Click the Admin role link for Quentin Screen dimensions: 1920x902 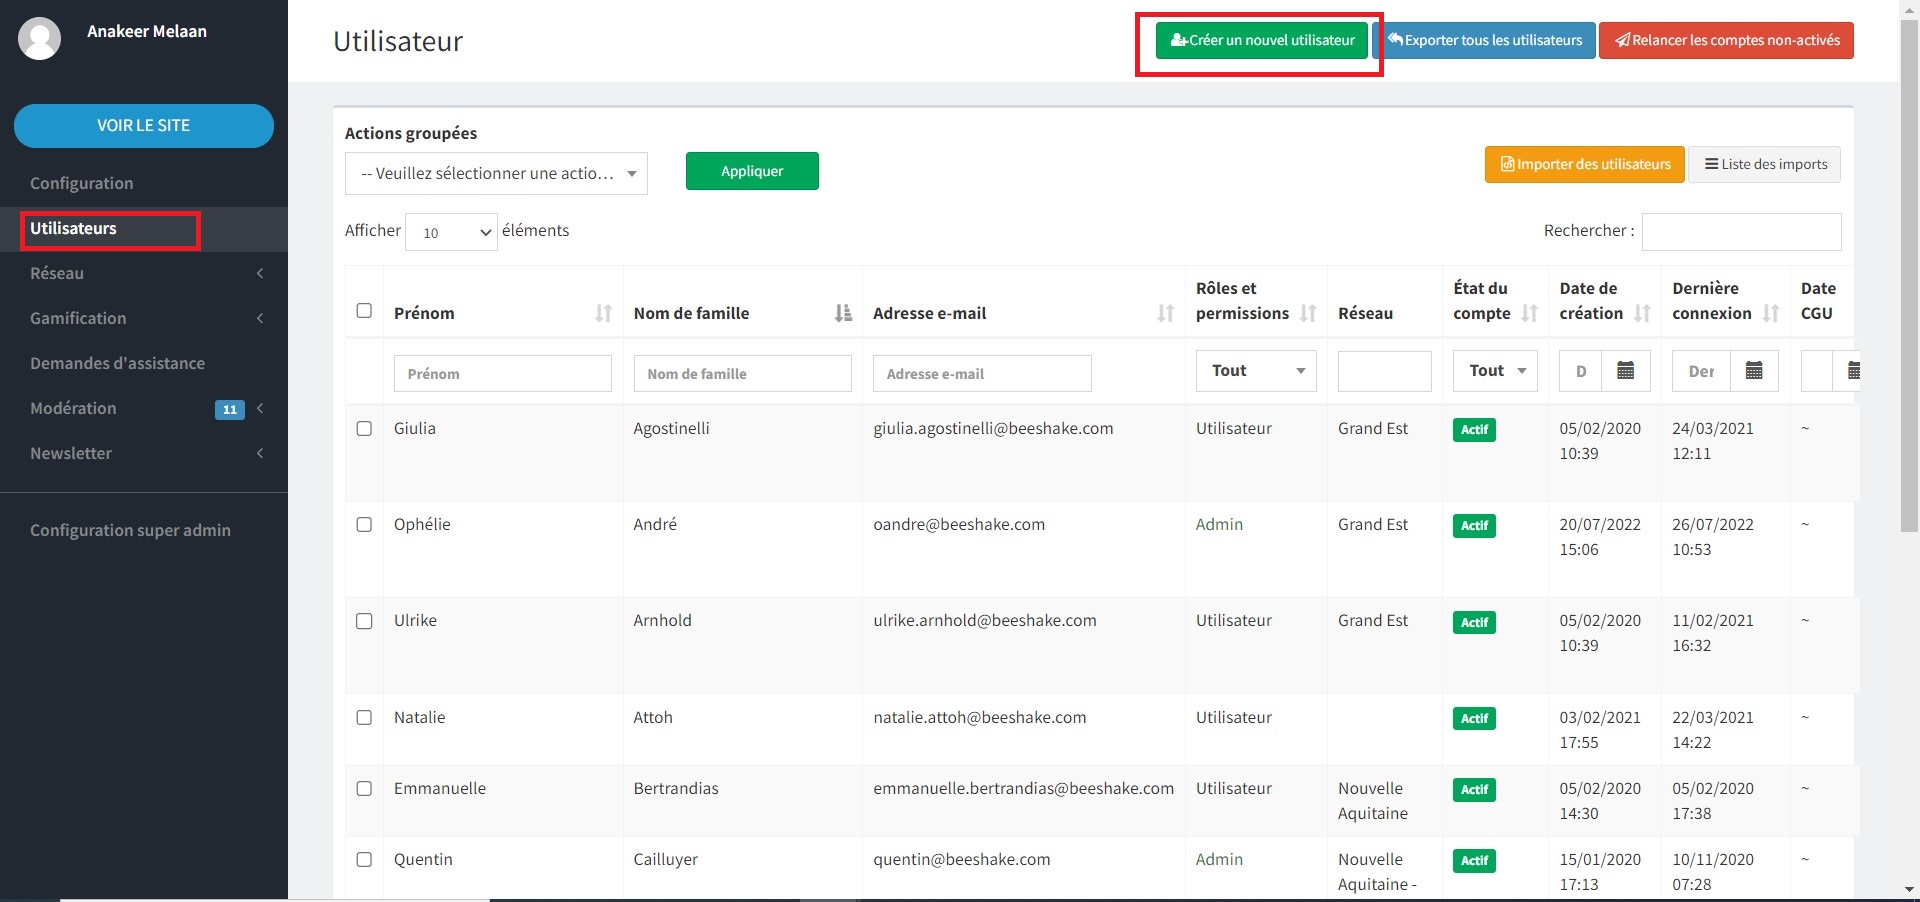(1219, 859)
